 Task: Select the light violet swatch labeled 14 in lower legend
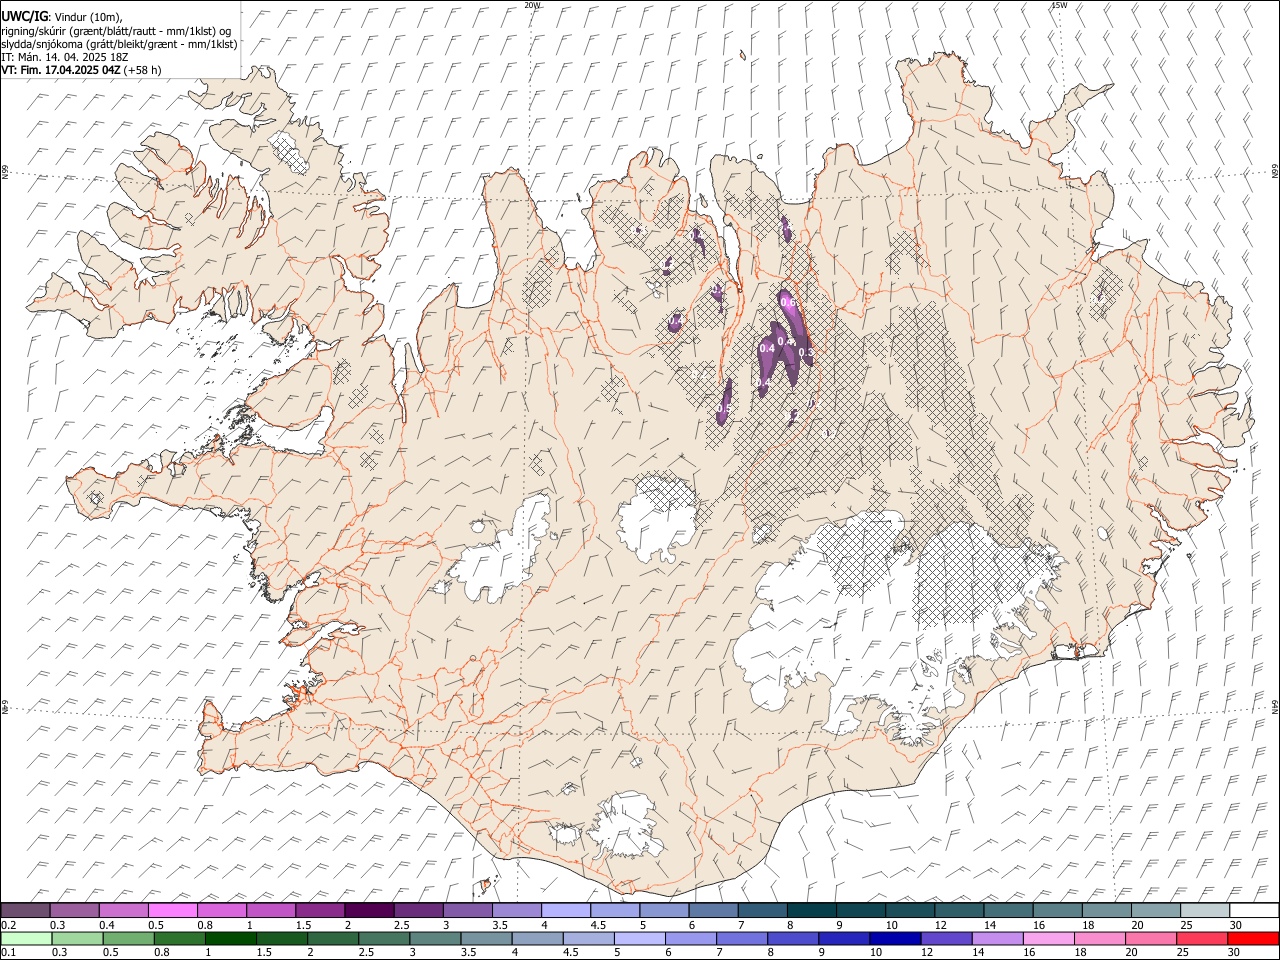(997, 938)
